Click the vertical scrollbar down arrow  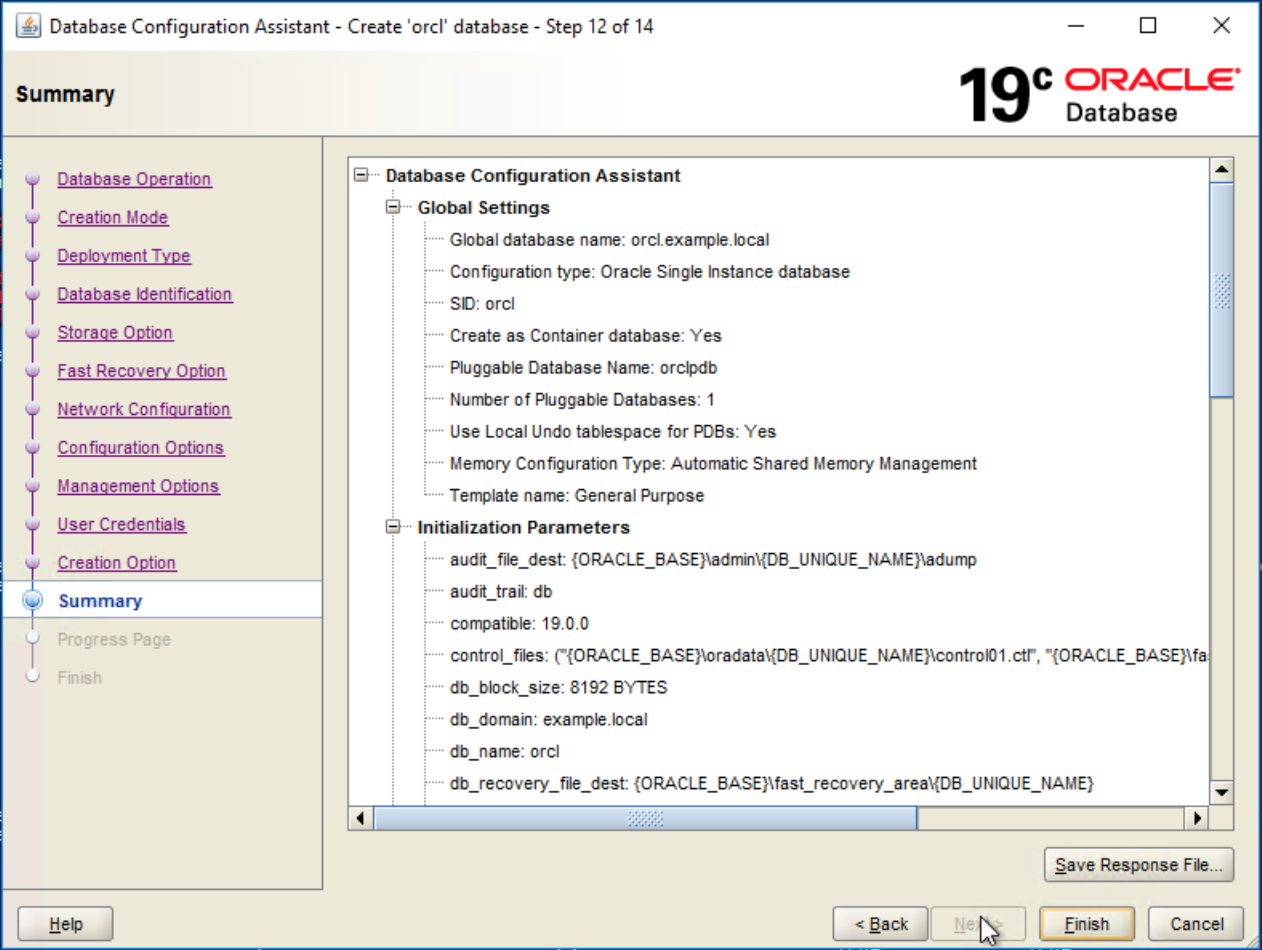click(1221, 792)
